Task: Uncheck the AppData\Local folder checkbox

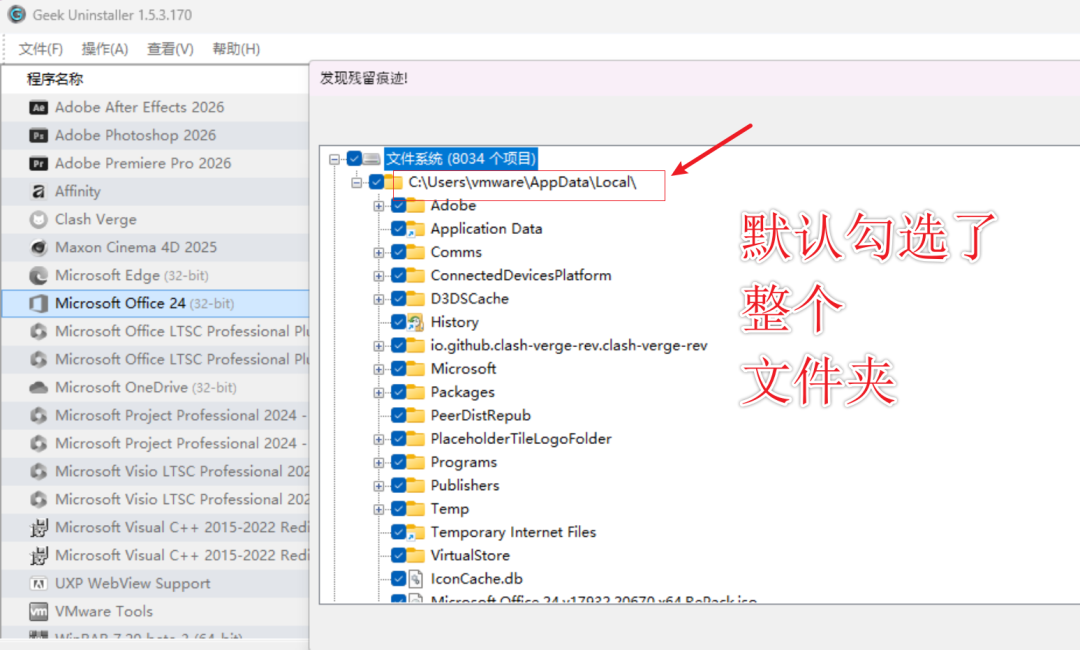Action: pyautogui.click(x=376, y=182)
